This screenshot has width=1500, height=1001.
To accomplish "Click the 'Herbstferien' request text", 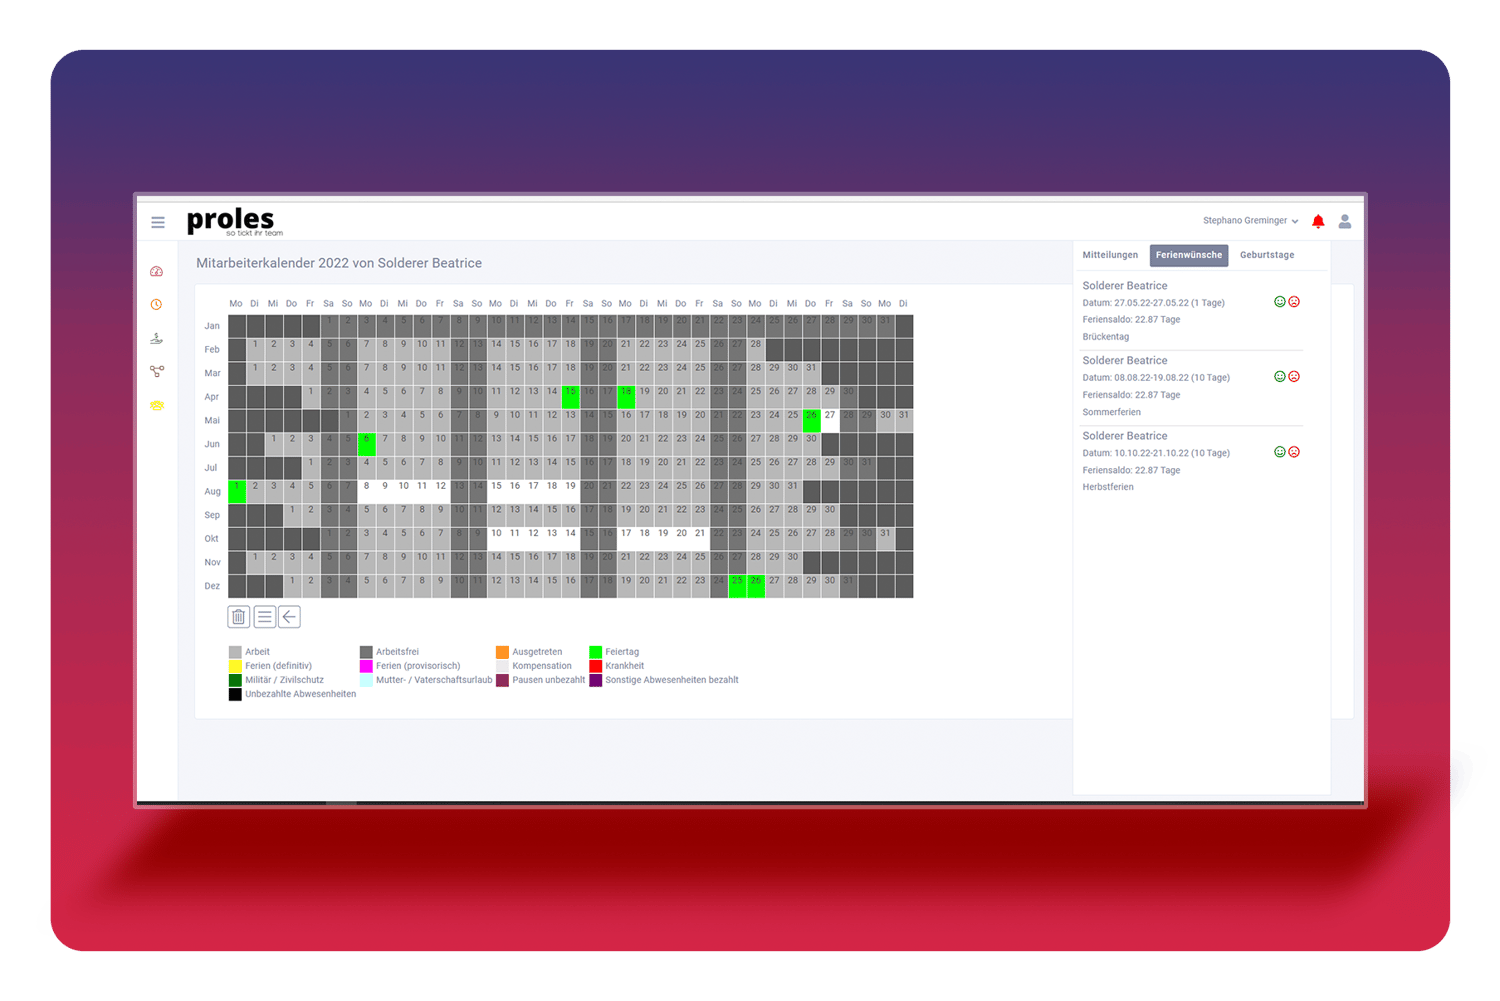I will click(x=1108, y=487).
